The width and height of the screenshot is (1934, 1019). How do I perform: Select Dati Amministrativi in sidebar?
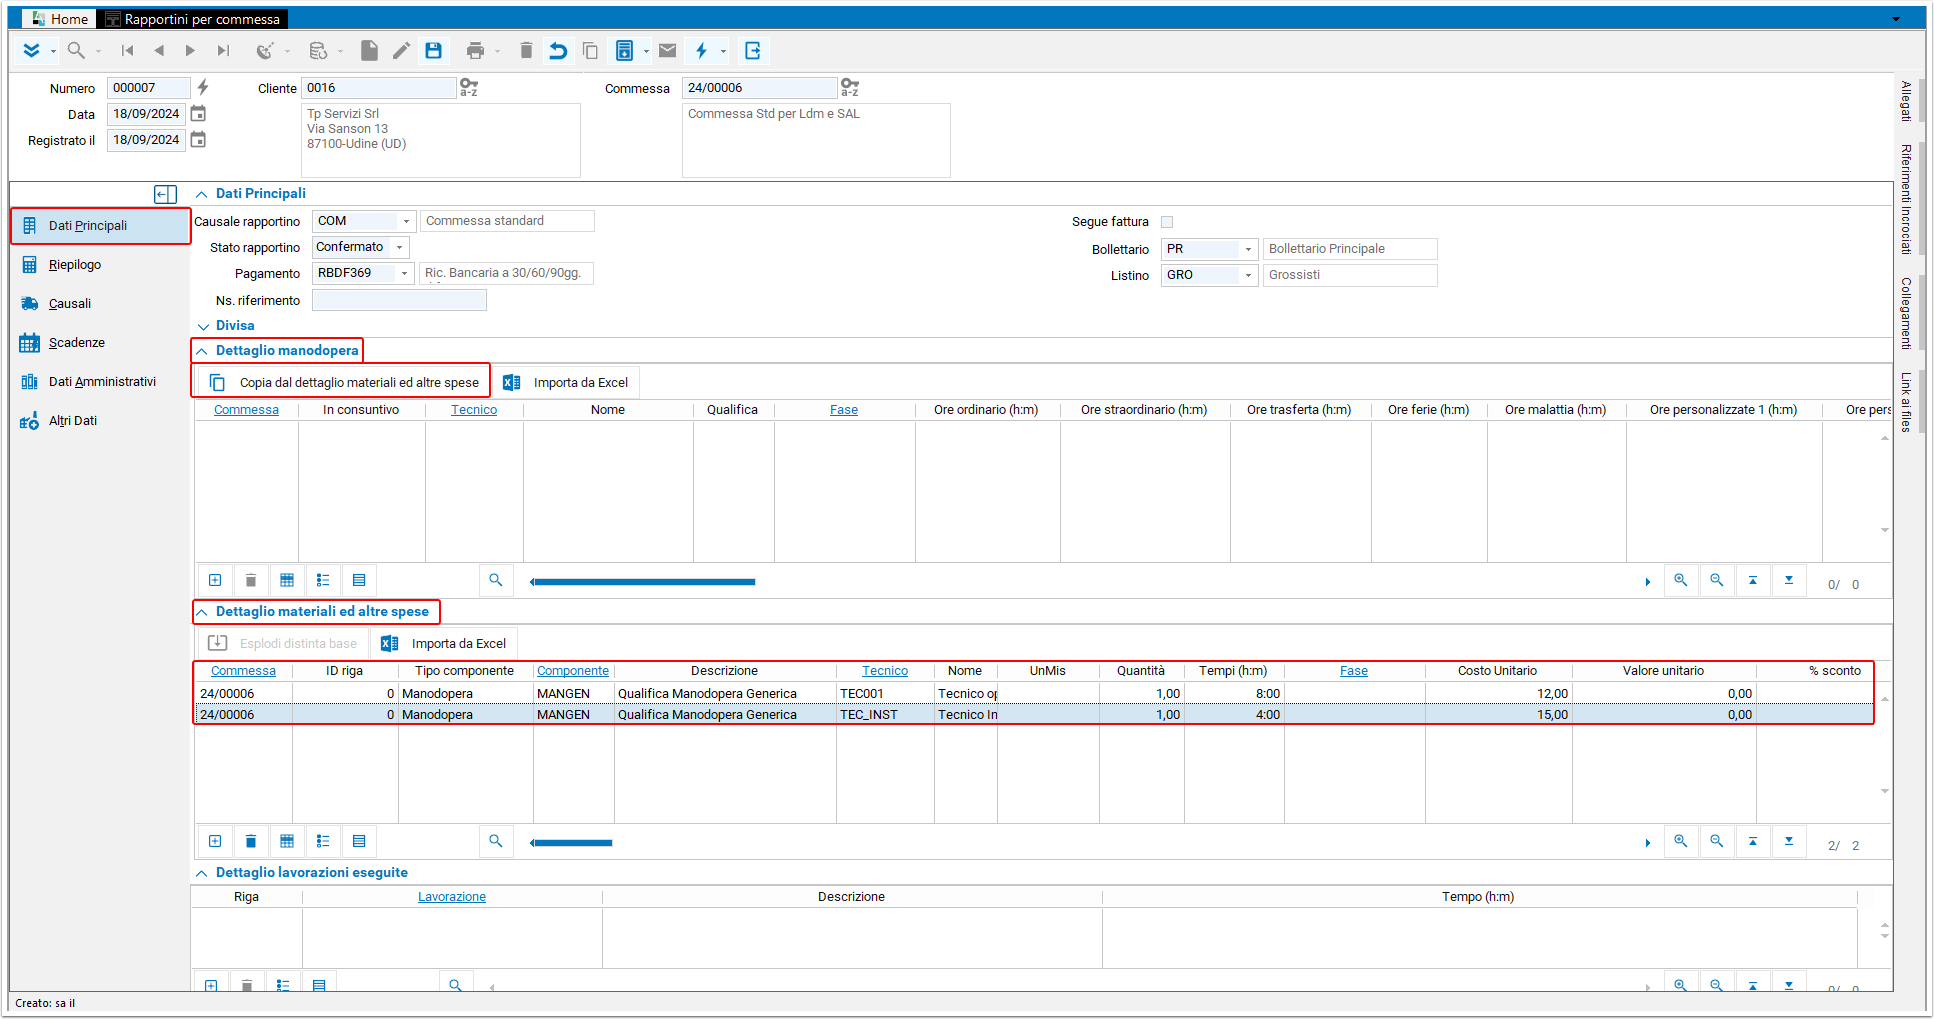(x=102, y=382)
